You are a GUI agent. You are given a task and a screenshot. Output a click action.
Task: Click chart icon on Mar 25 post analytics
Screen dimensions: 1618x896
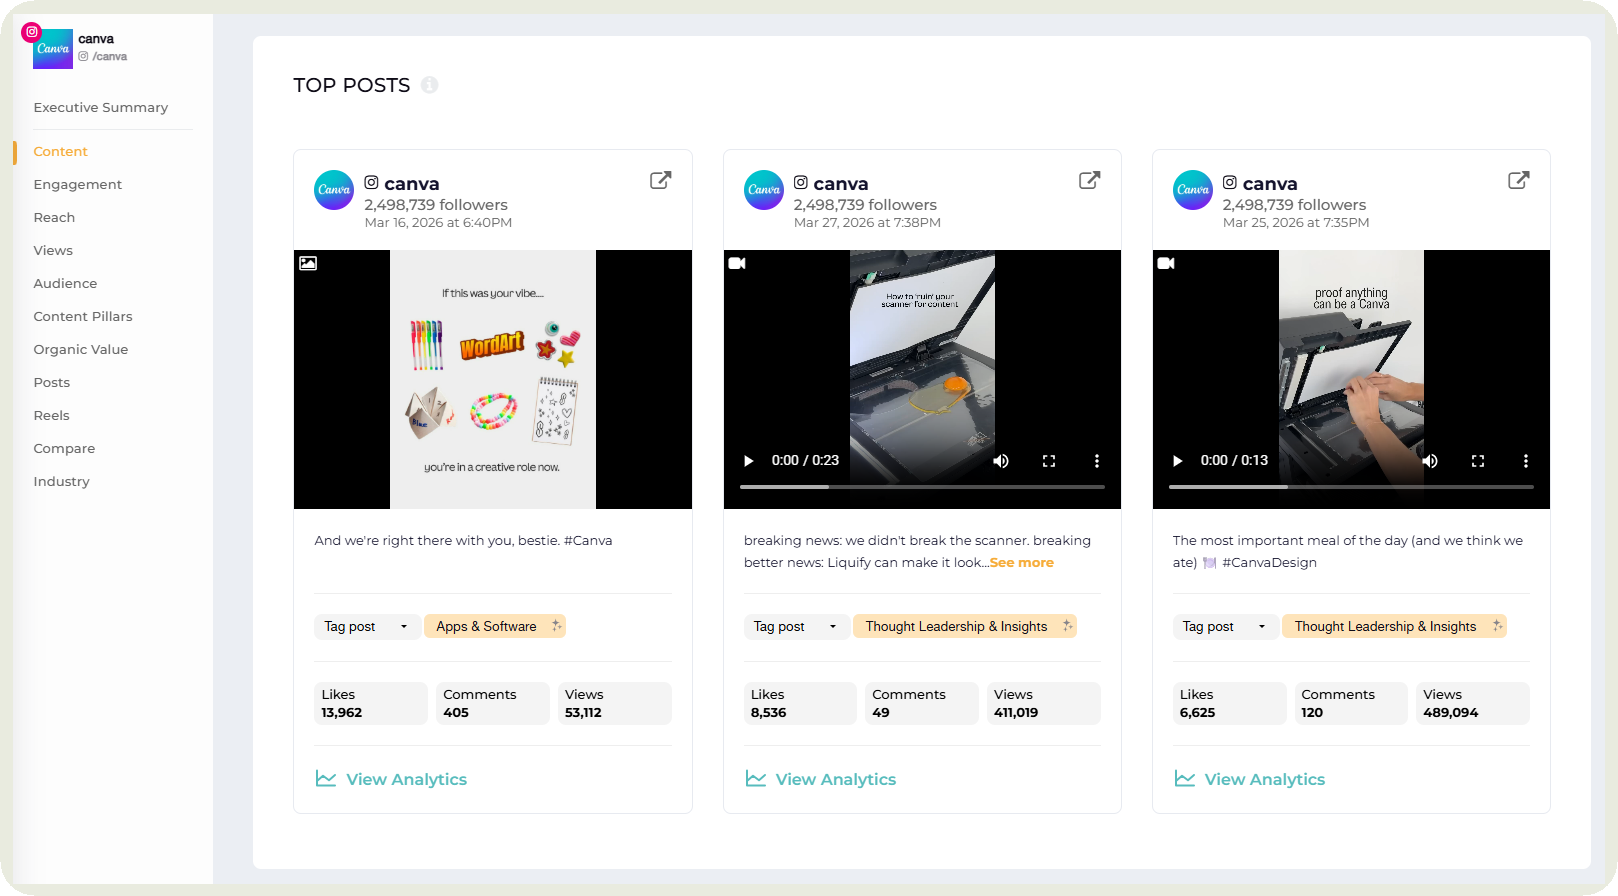[1185, 778]
